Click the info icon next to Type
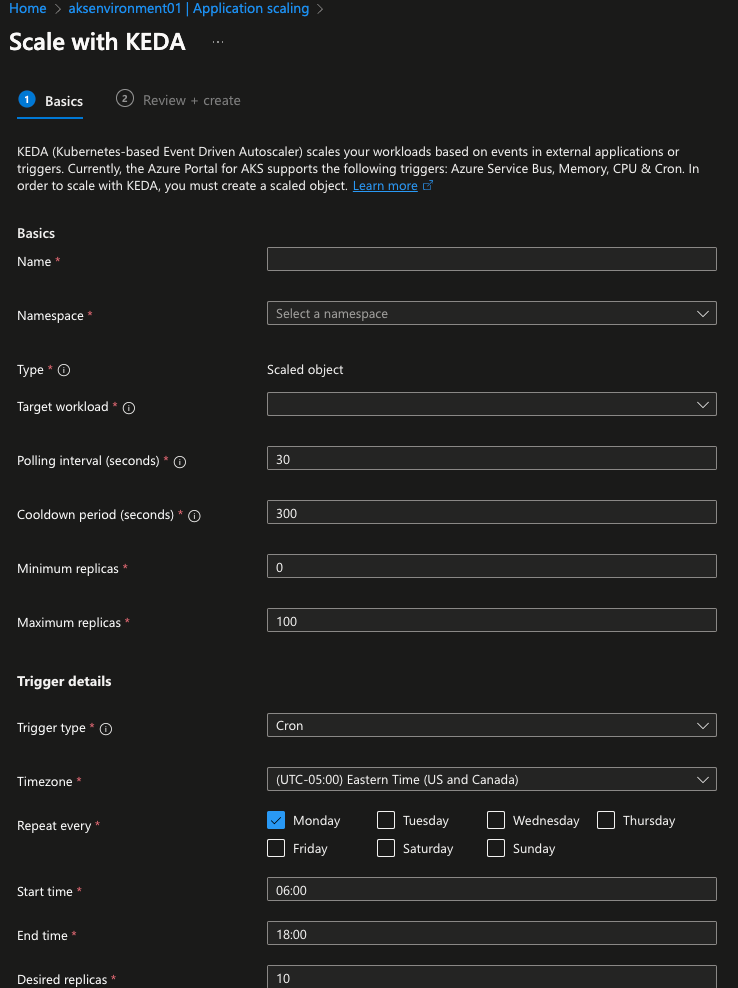 tap(64, 370)
